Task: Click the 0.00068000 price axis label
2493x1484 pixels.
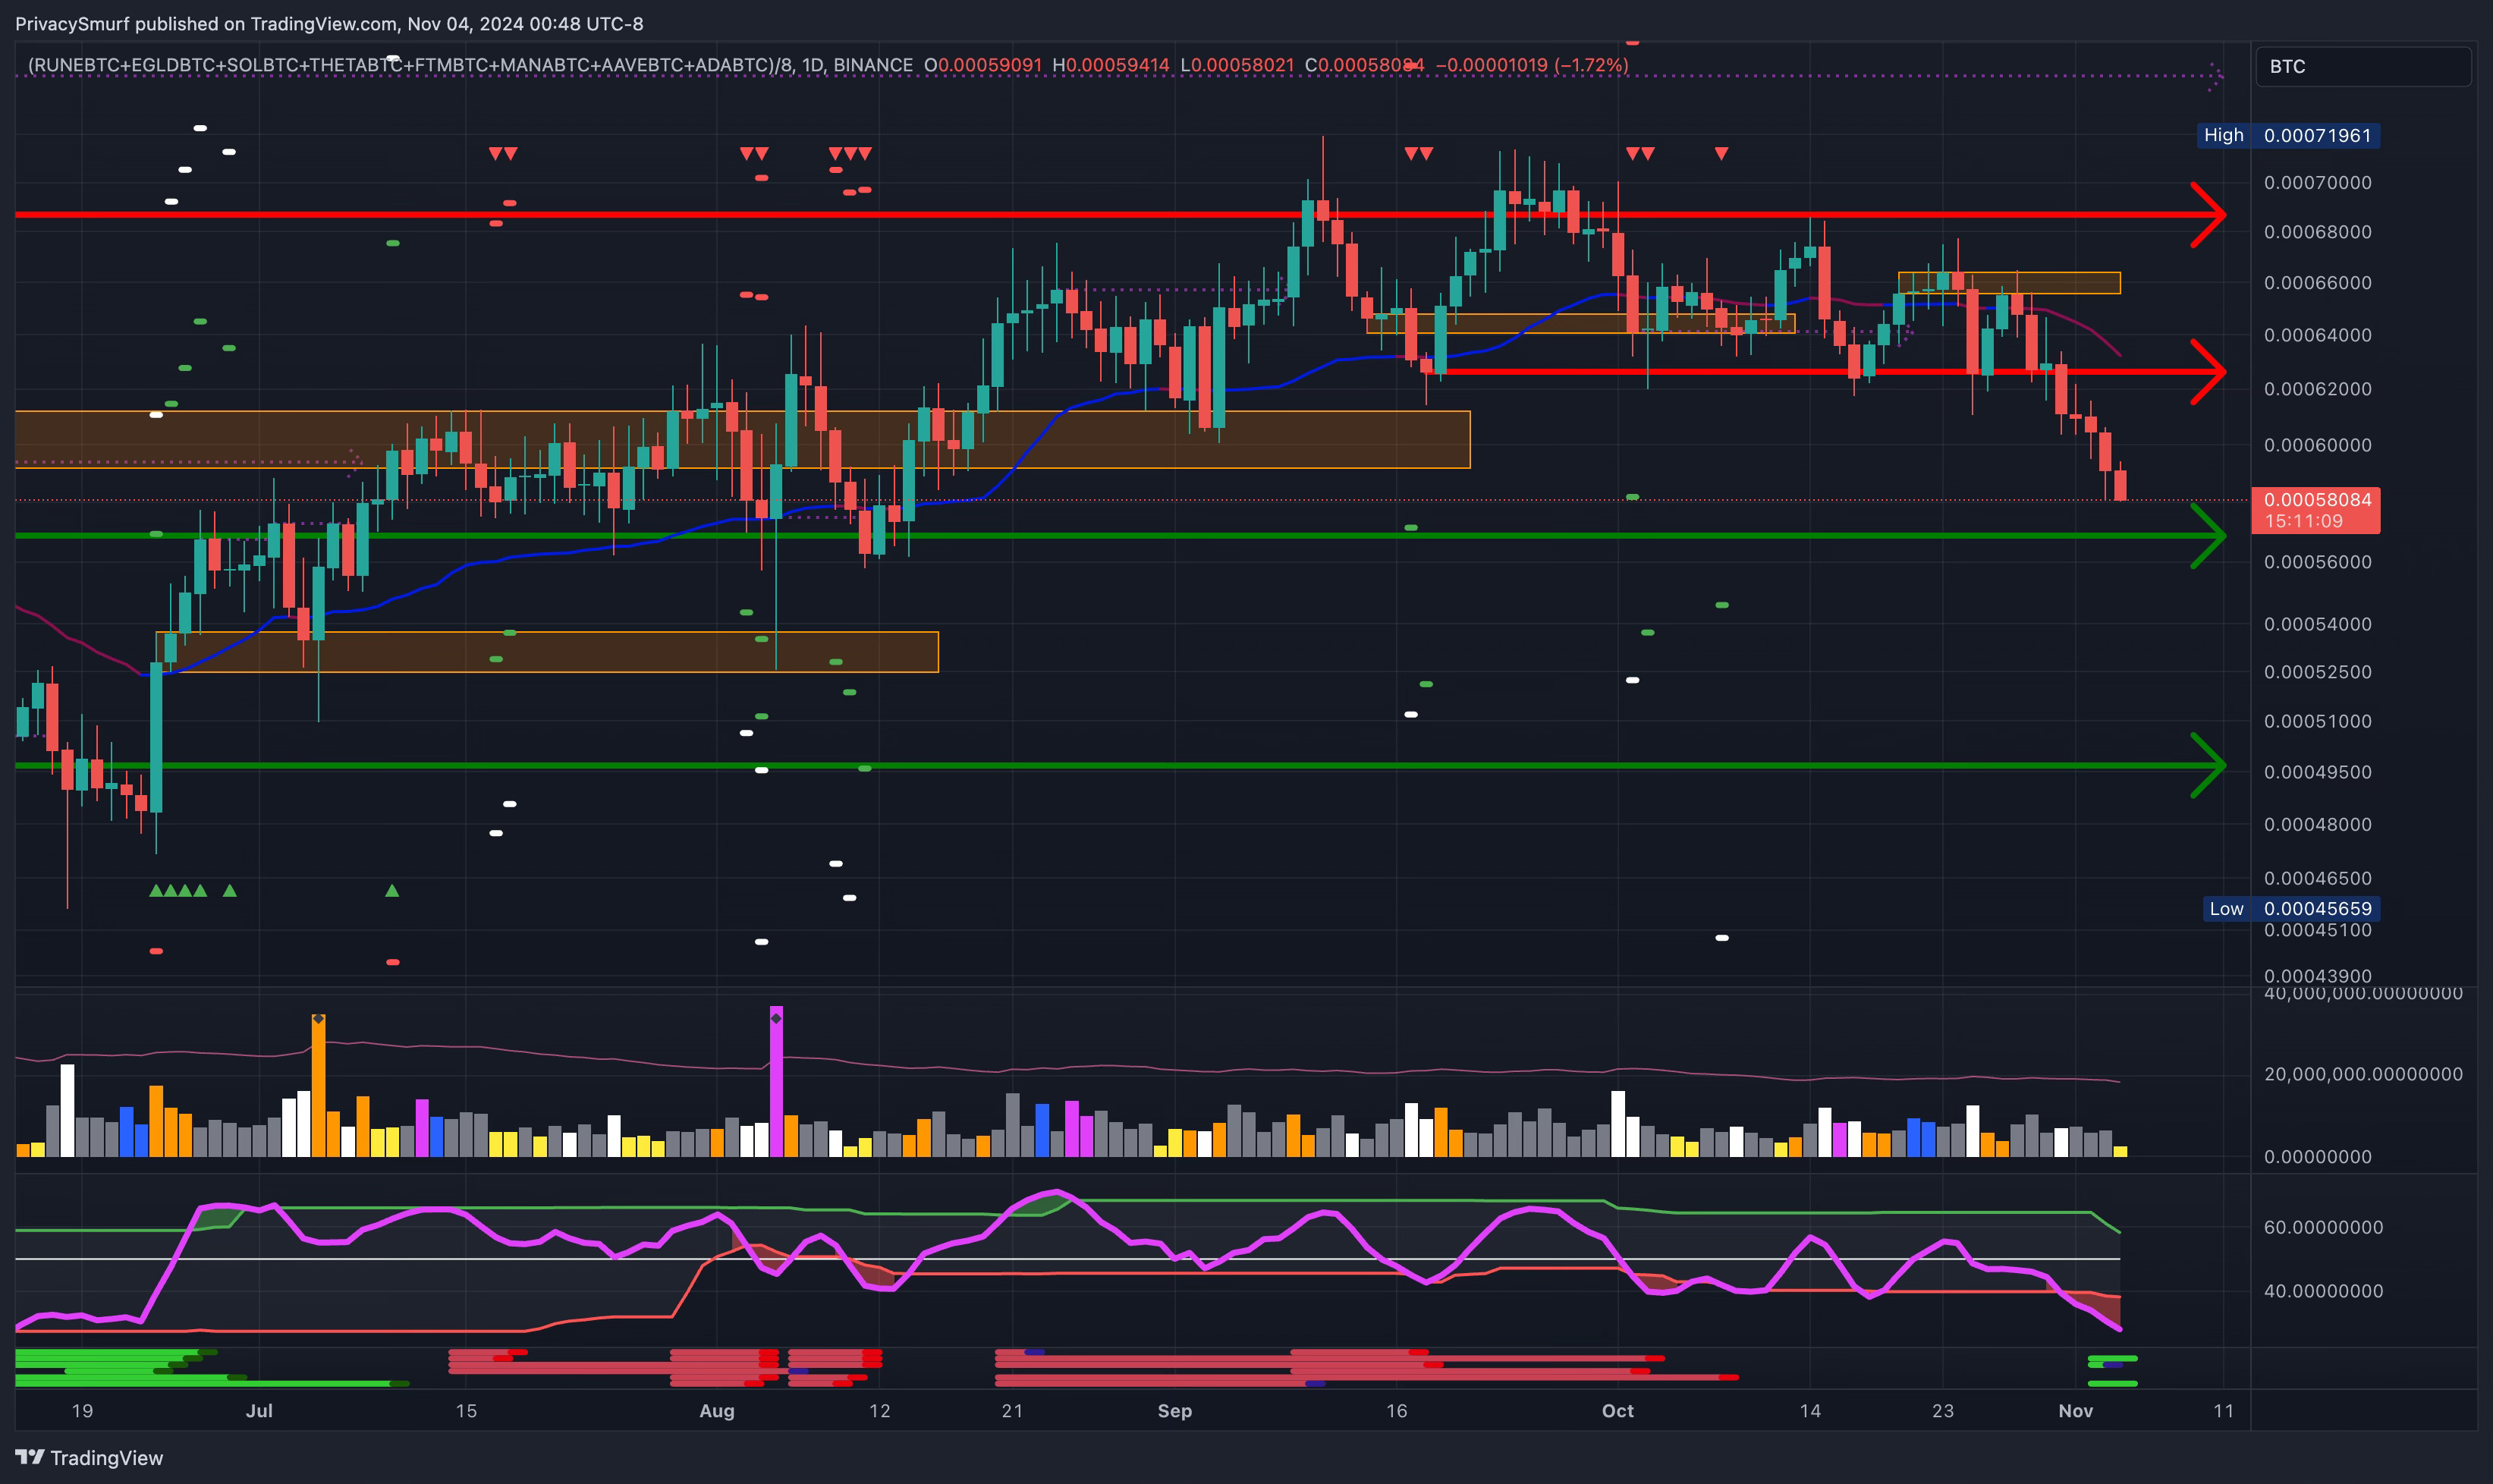Action: (2317, 232)
